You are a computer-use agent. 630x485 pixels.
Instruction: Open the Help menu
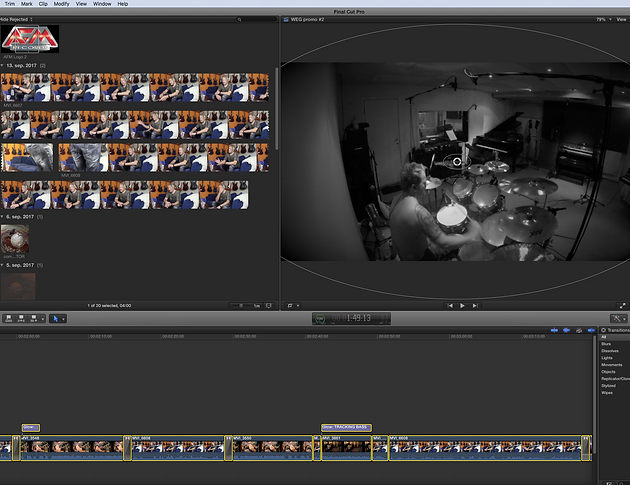pos(123,4)
